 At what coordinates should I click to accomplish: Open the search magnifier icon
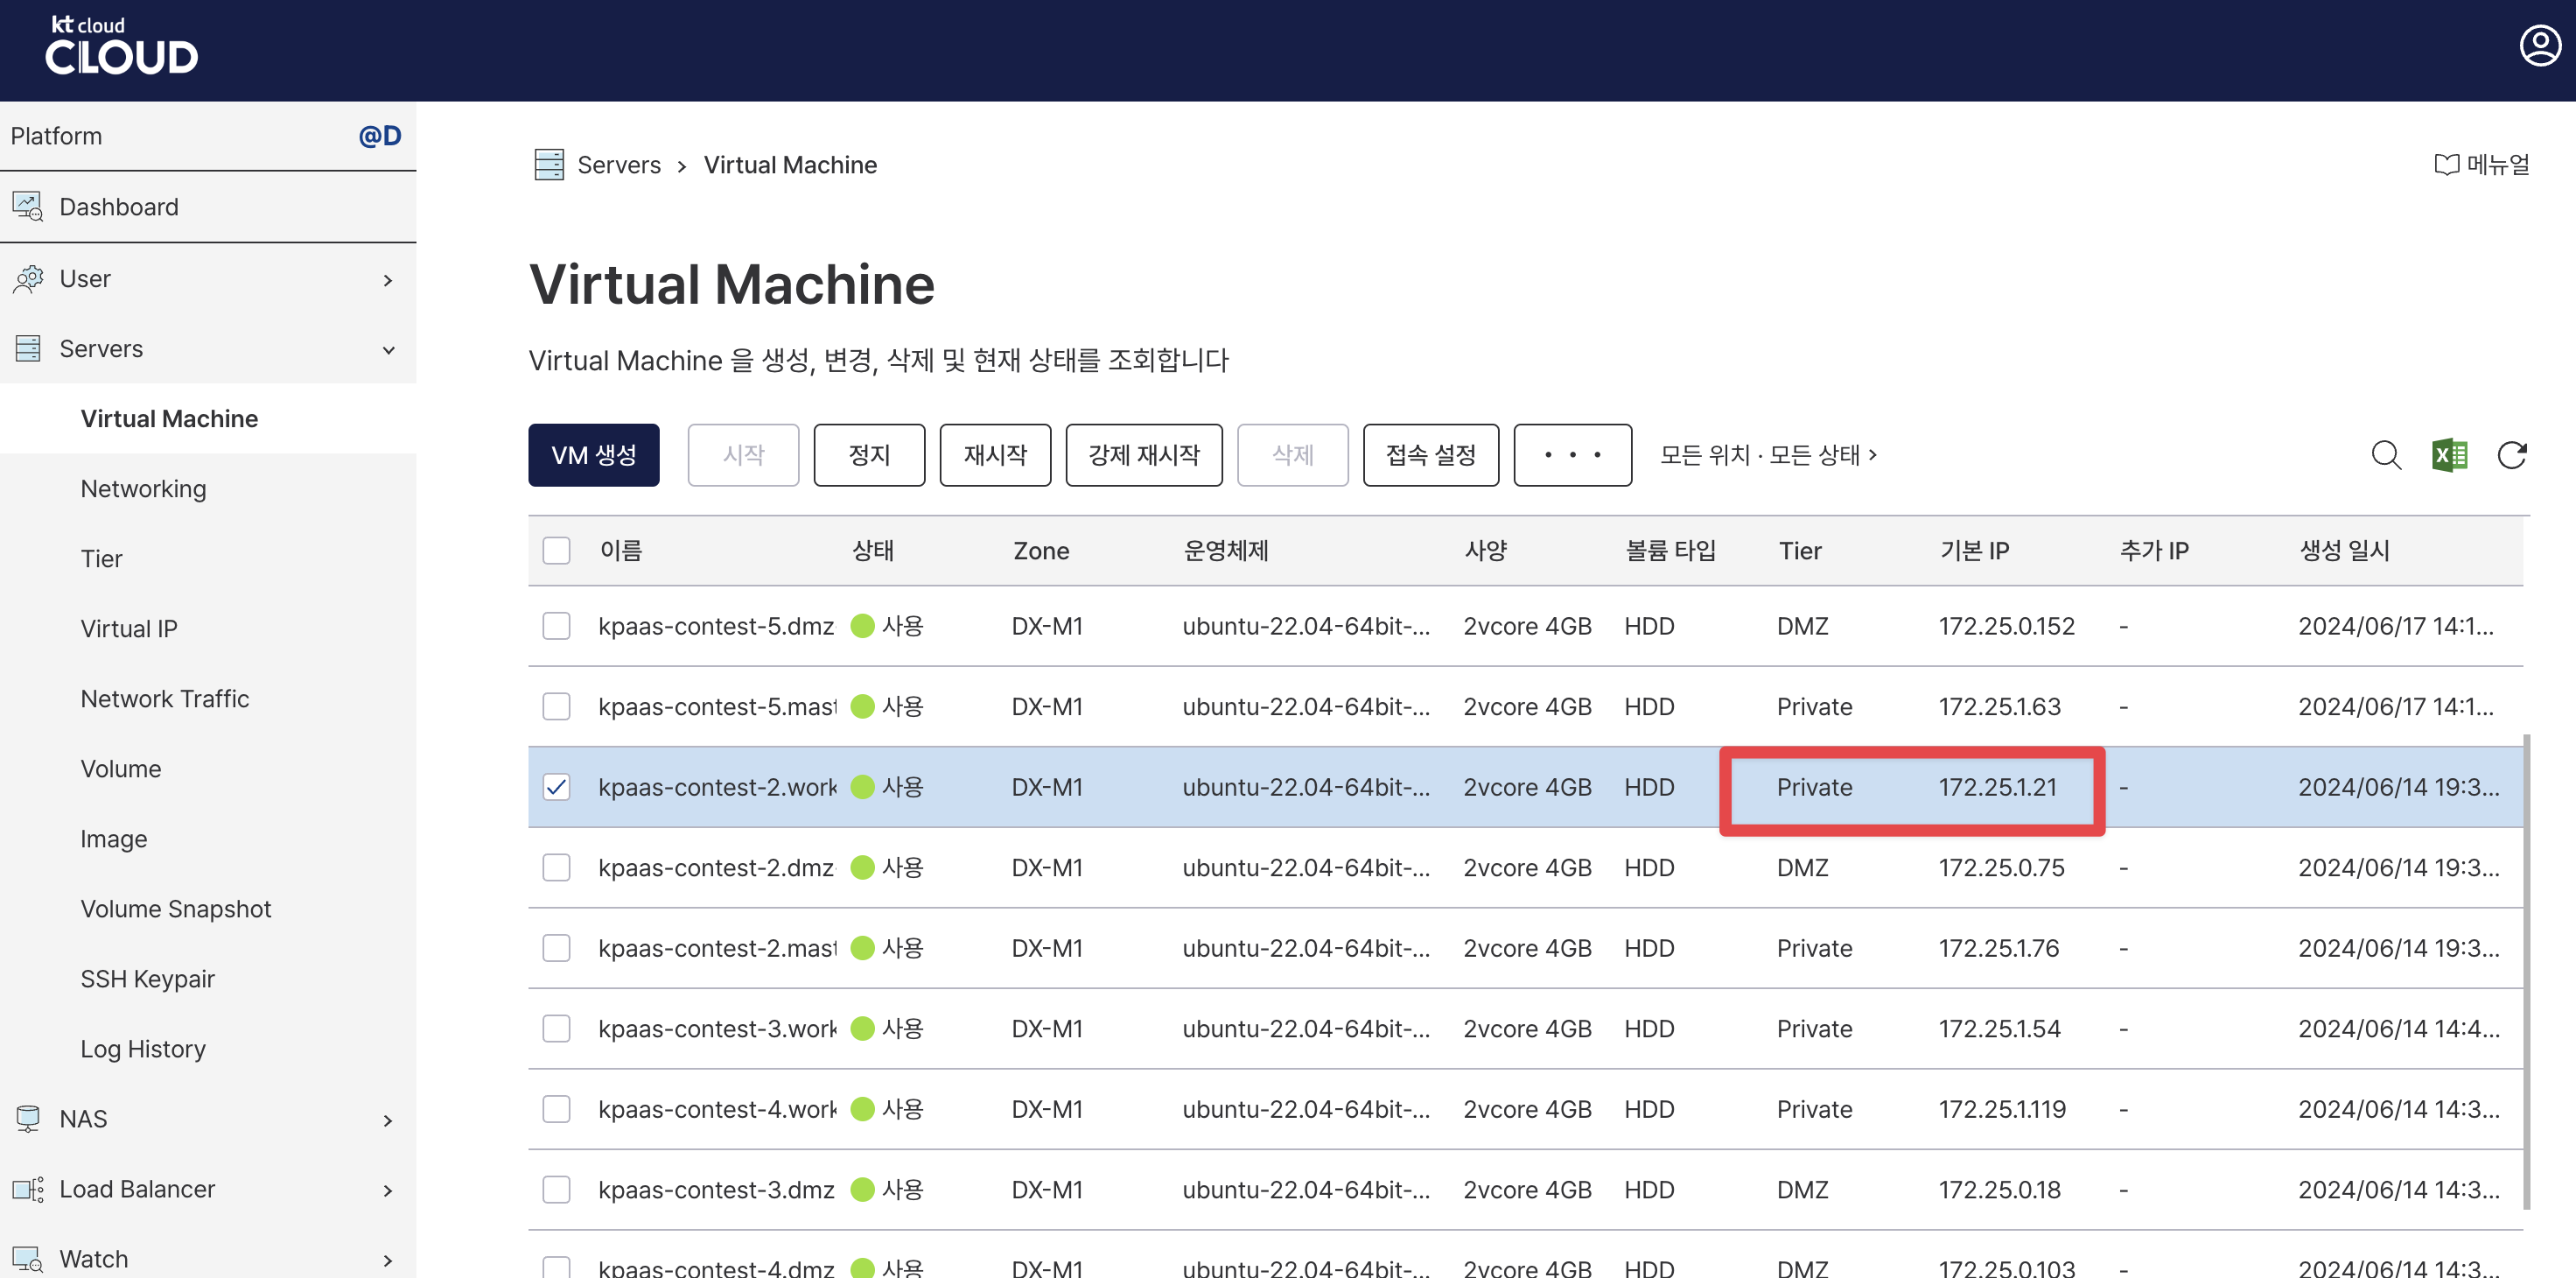click(x=2385, y=455)
